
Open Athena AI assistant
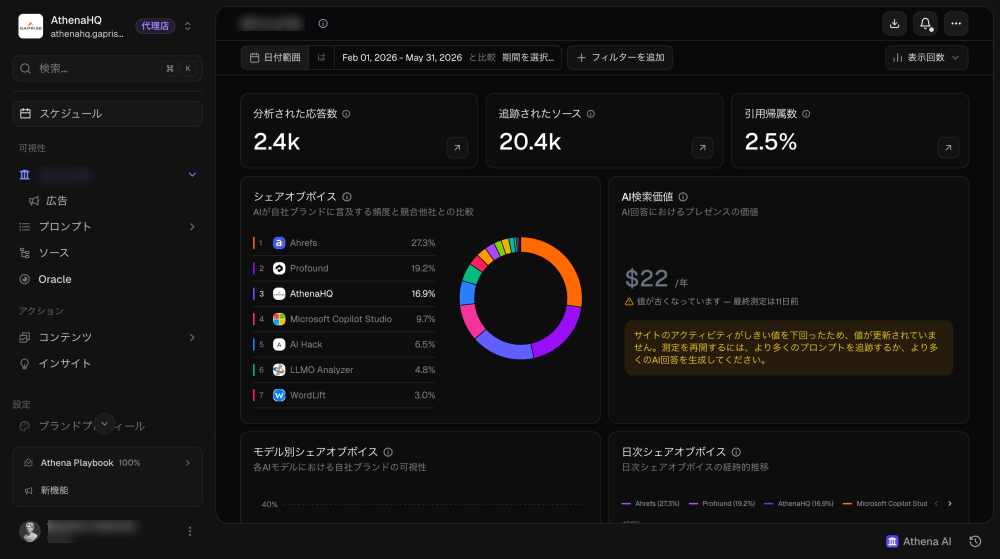(x=918, y=541)
